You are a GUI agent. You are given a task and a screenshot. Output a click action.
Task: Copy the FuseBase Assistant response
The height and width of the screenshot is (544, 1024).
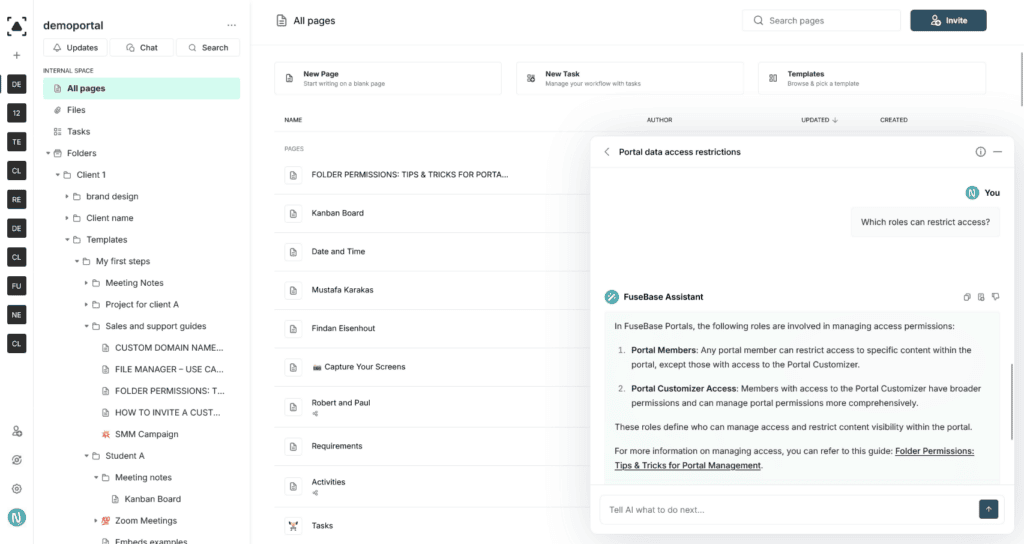click(x=967, y=296)
